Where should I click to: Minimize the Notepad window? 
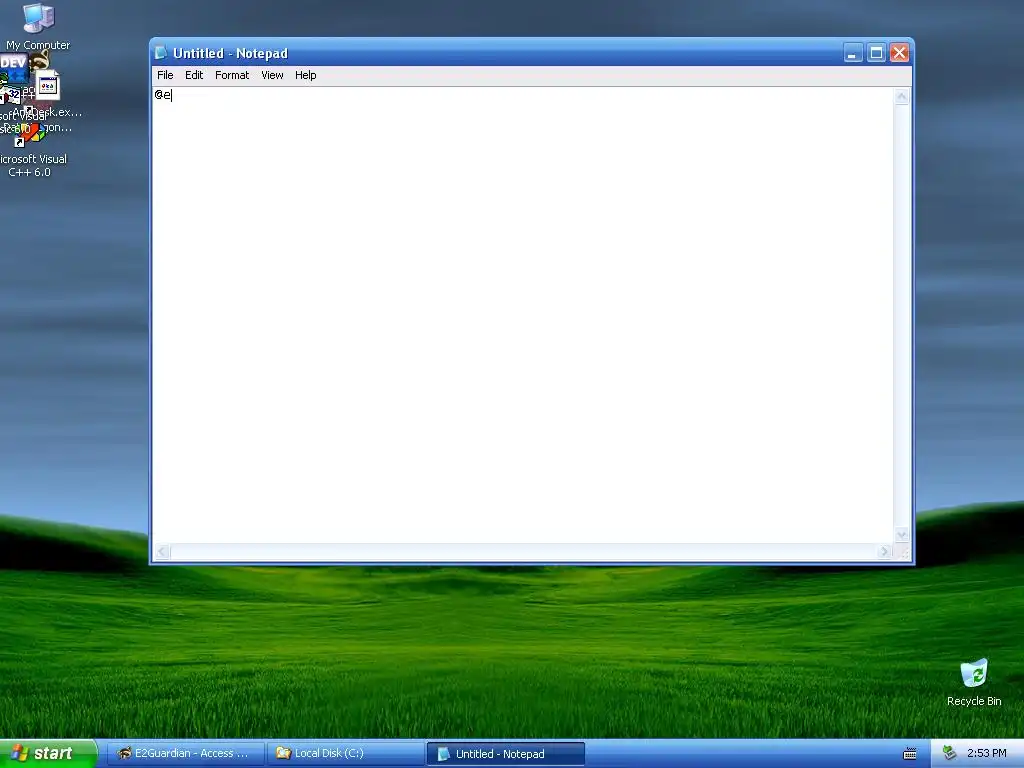pyautogui.click(x=852, y=53)
